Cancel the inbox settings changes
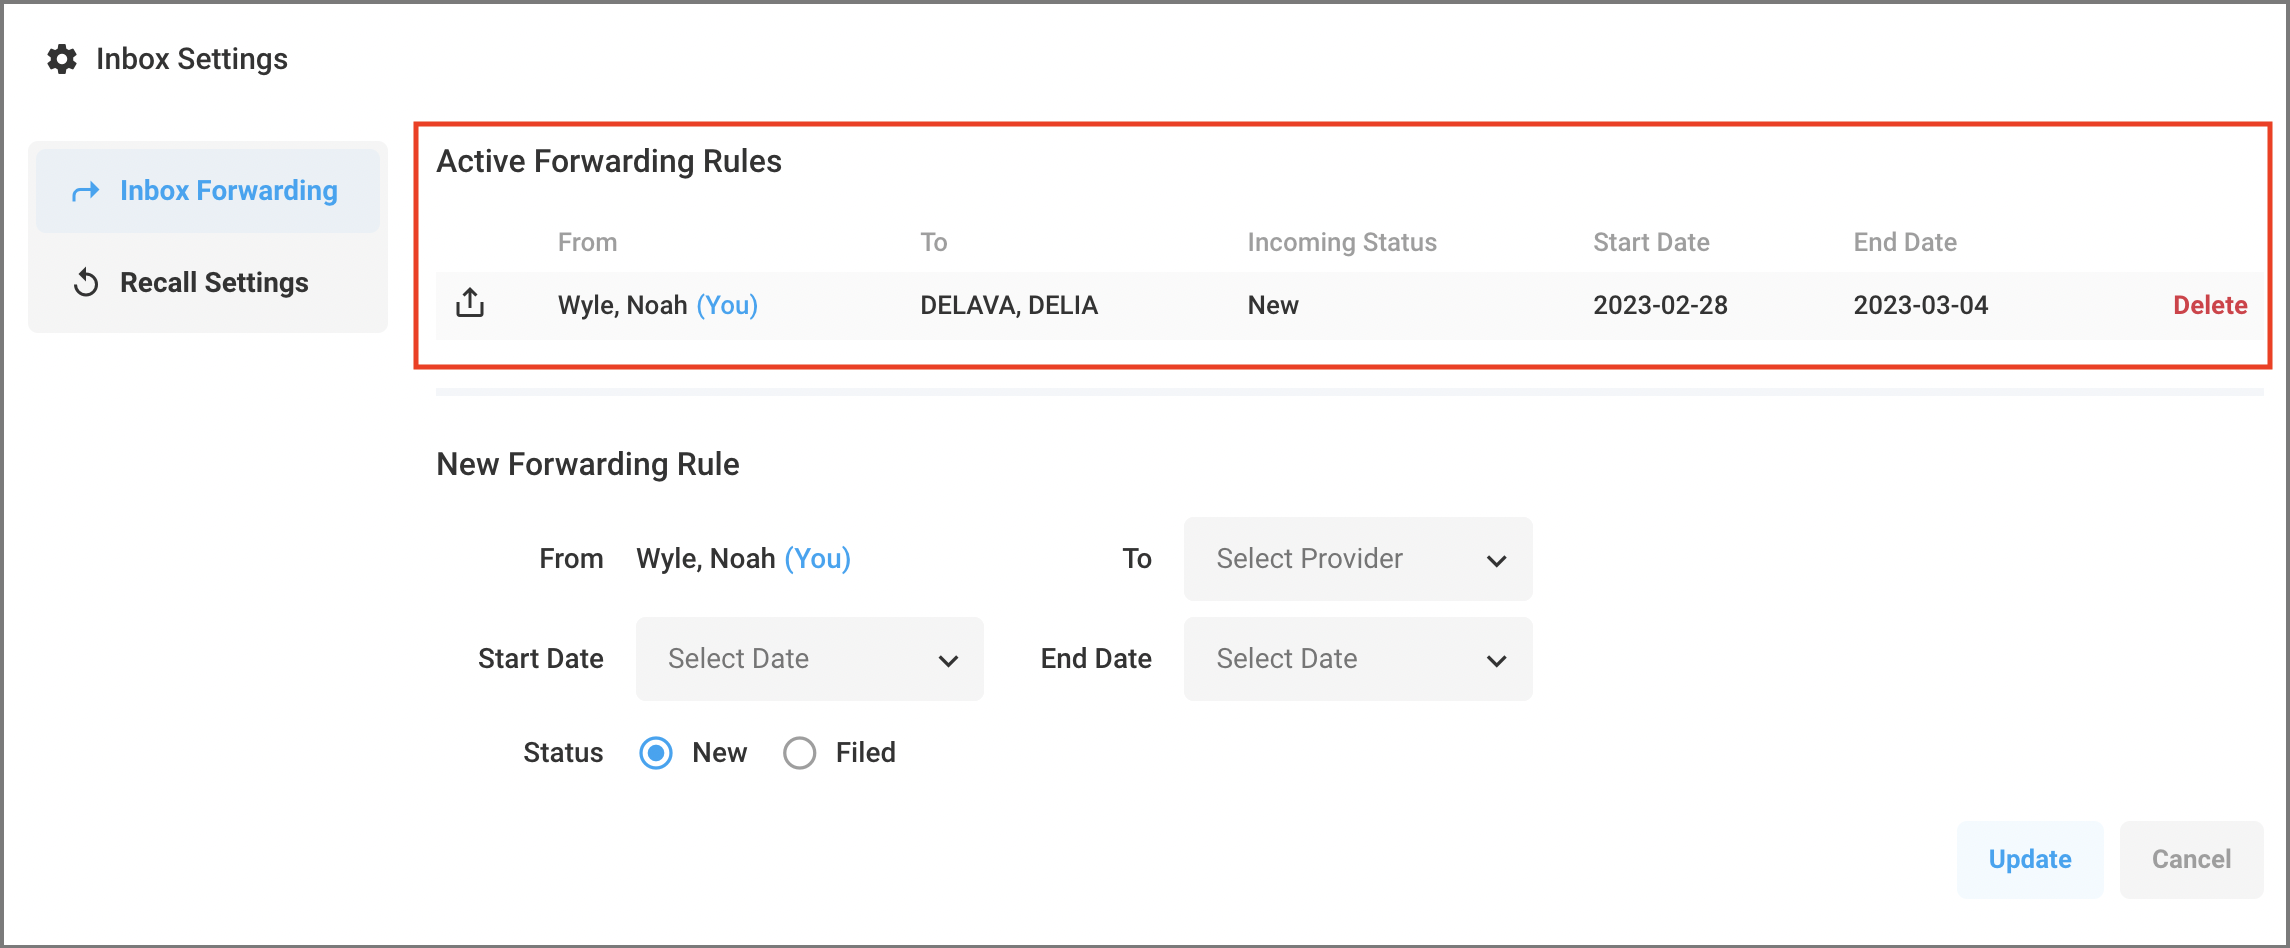 2190,859
